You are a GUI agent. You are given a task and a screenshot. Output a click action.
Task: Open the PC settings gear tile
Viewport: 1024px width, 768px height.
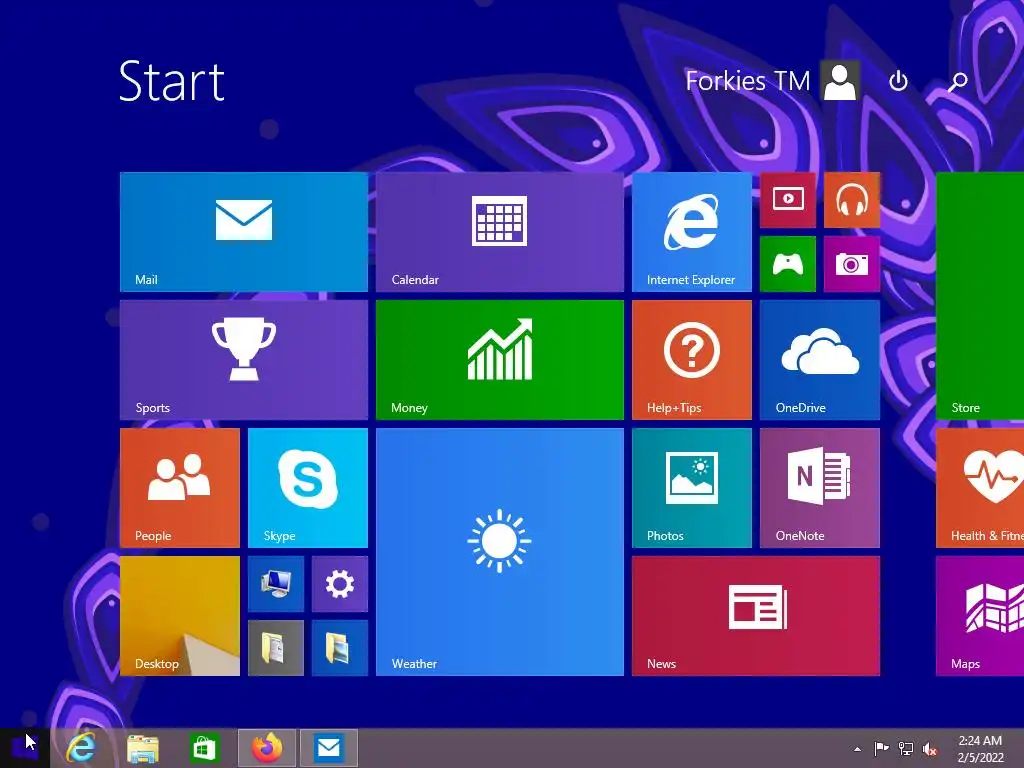[x=340, y=584]
